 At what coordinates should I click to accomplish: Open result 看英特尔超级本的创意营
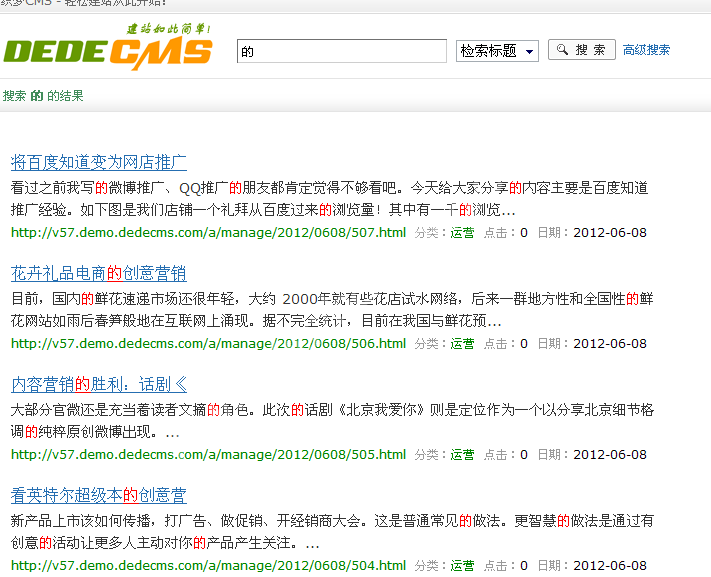pos(99,495)
